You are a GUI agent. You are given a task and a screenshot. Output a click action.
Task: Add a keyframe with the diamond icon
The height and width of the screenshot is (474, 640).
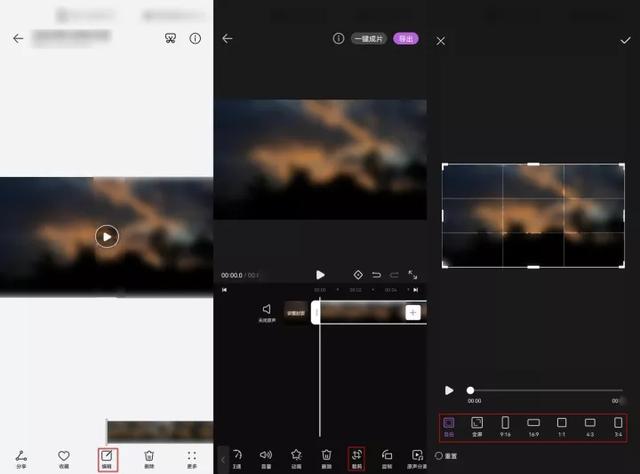(357, 275)
